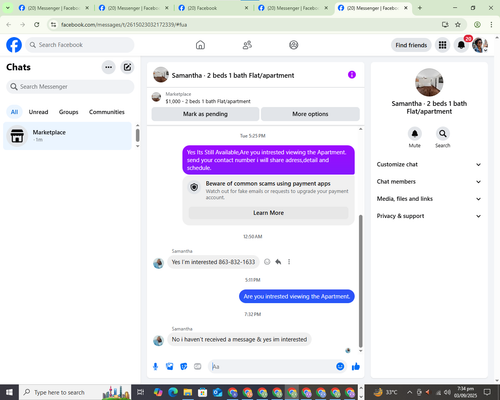Open the Marketplace chat in the list

(67, 136)
